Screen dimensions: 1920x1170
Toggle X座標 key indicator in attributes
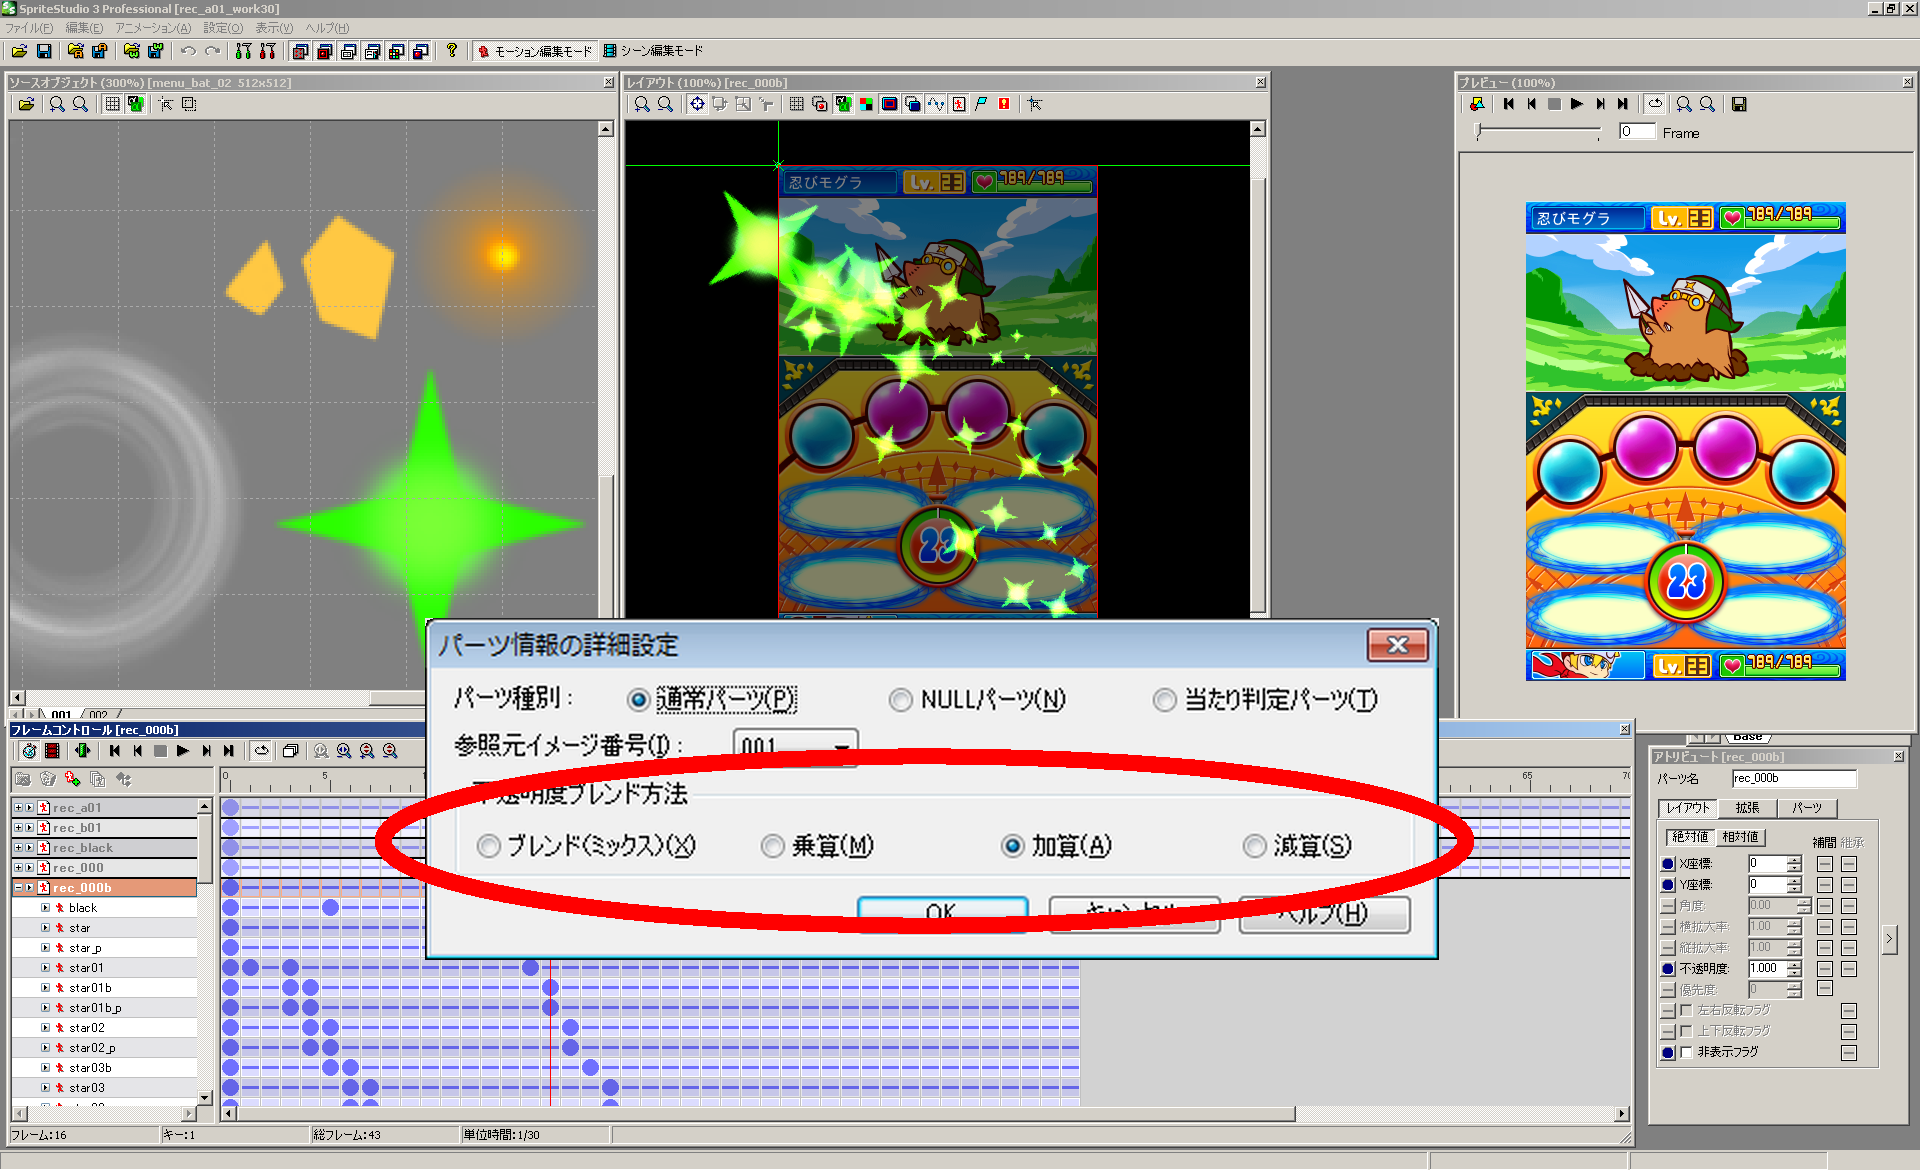pyautogui.click(x=1668, y=864)
